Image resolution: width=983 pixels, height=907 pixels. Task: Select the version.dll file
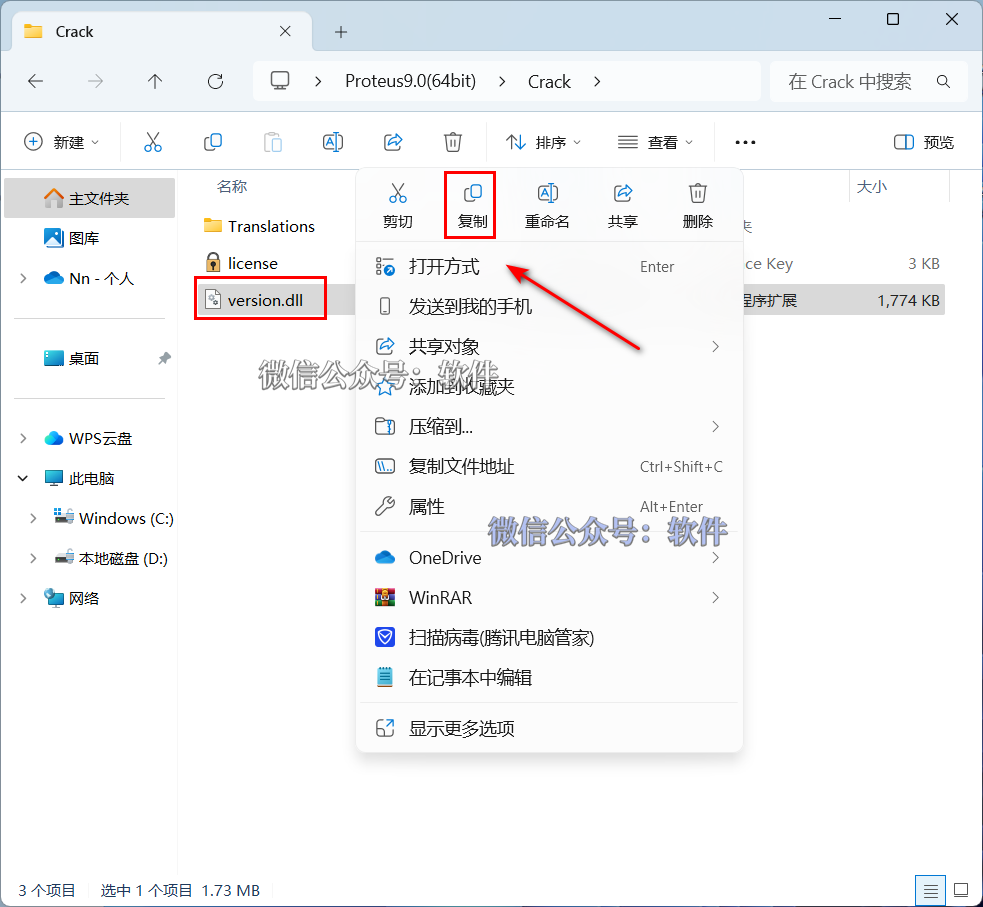click(254, 300)
